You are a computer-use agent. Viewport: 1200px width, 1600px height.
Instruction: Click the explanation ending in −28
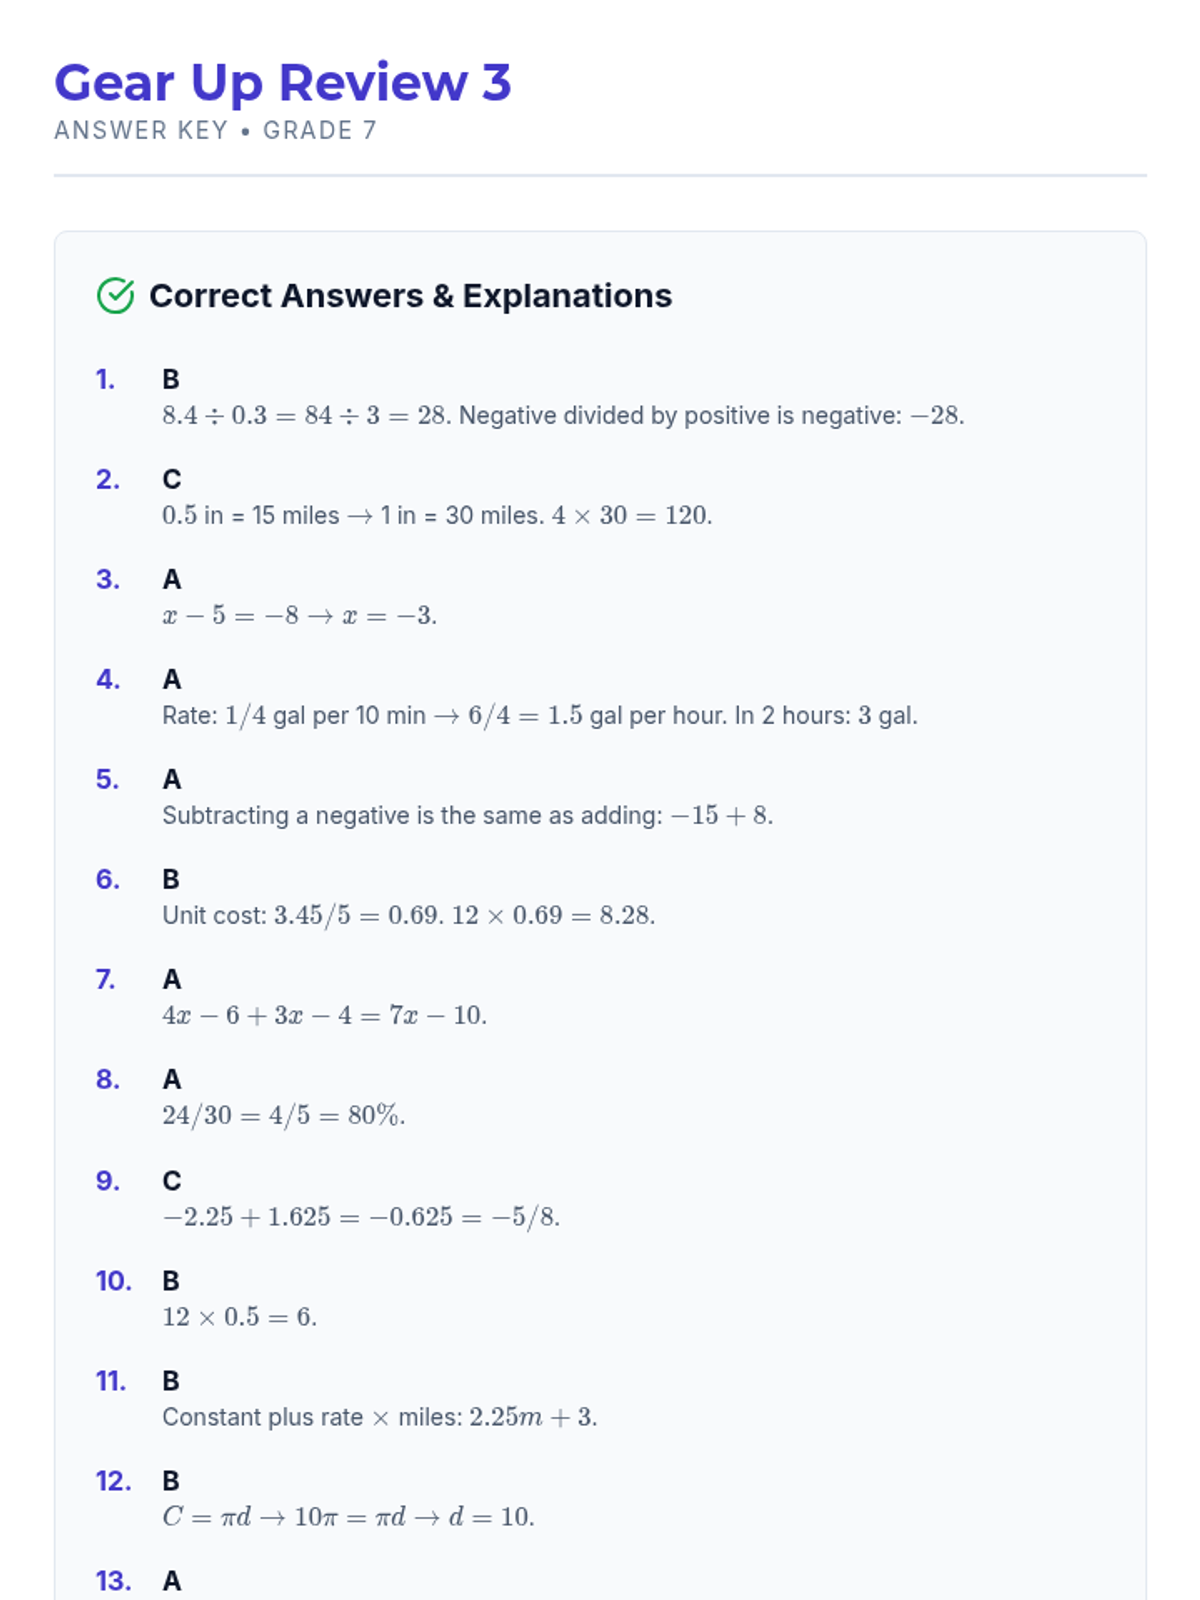tap(563, 416)
